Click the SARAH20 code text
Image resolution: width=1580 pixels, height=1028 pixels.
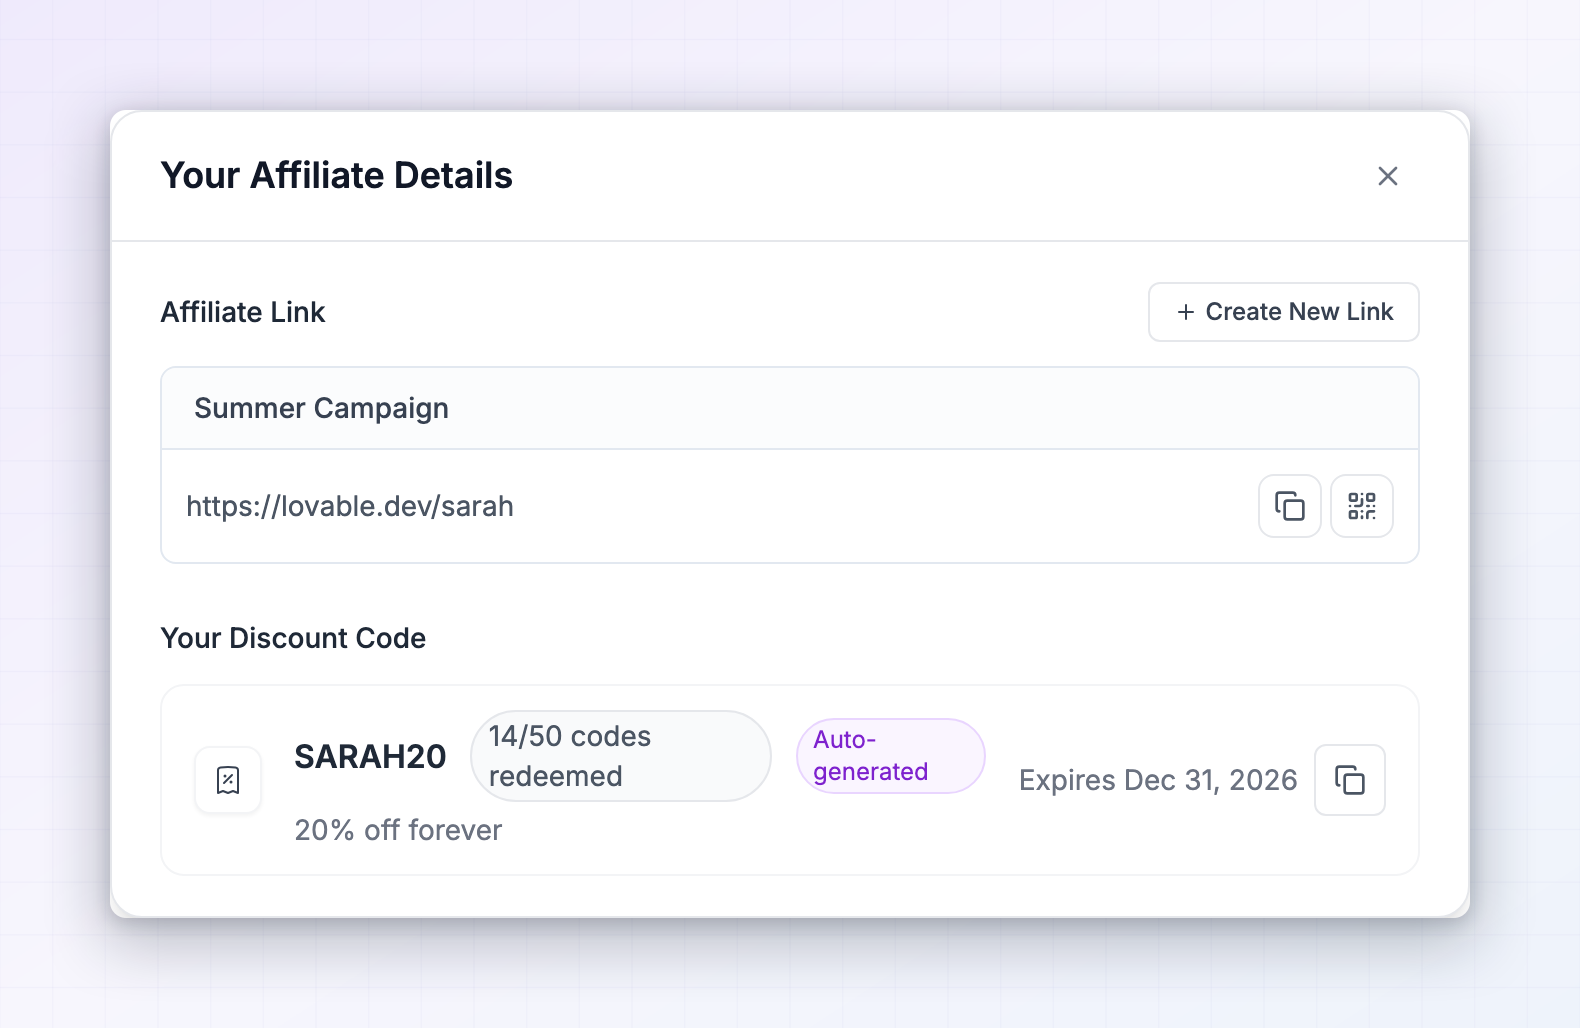370,757
